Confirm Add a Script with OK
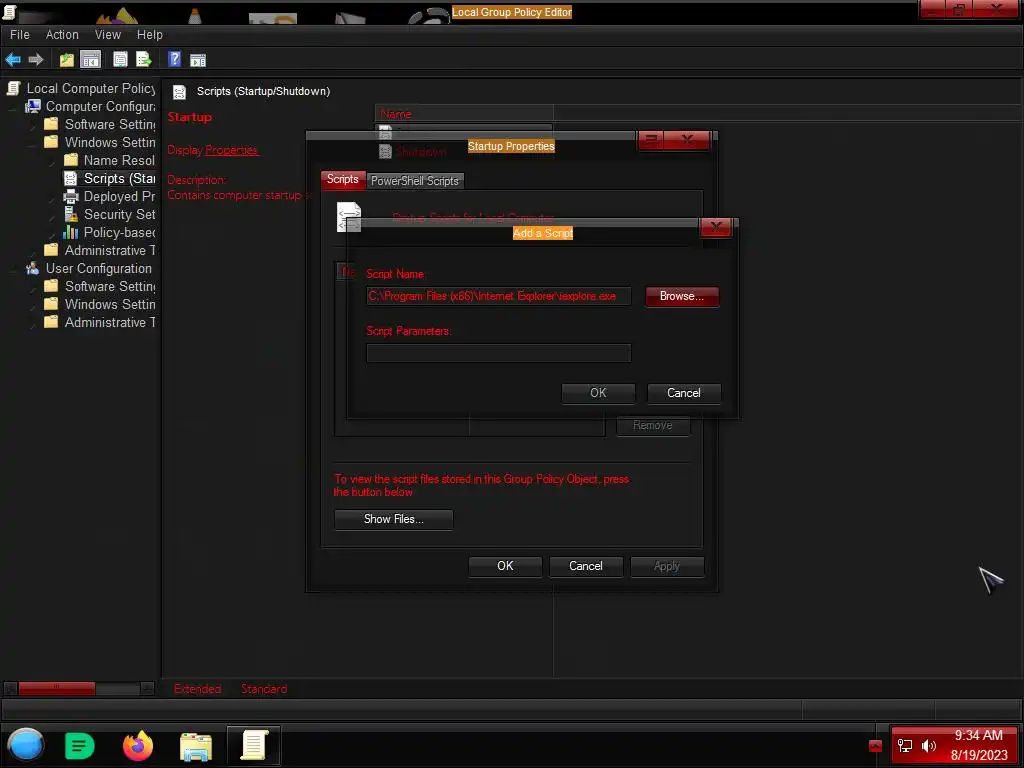The width and height of the screenshot is (1024, 768). [x=598, y=393]
